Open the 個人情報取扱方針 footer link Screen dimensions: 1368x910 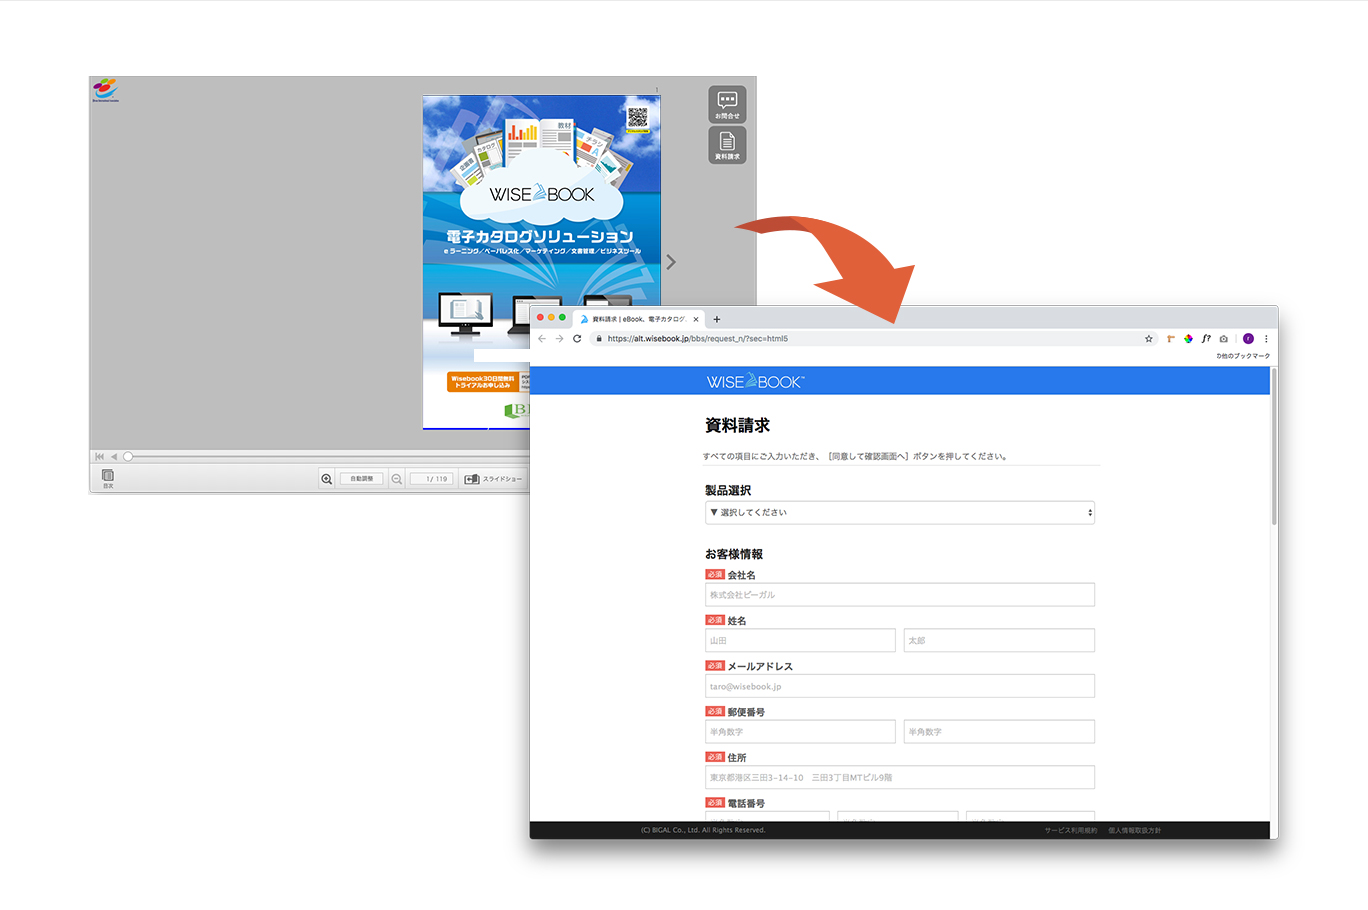(1134, 830)
